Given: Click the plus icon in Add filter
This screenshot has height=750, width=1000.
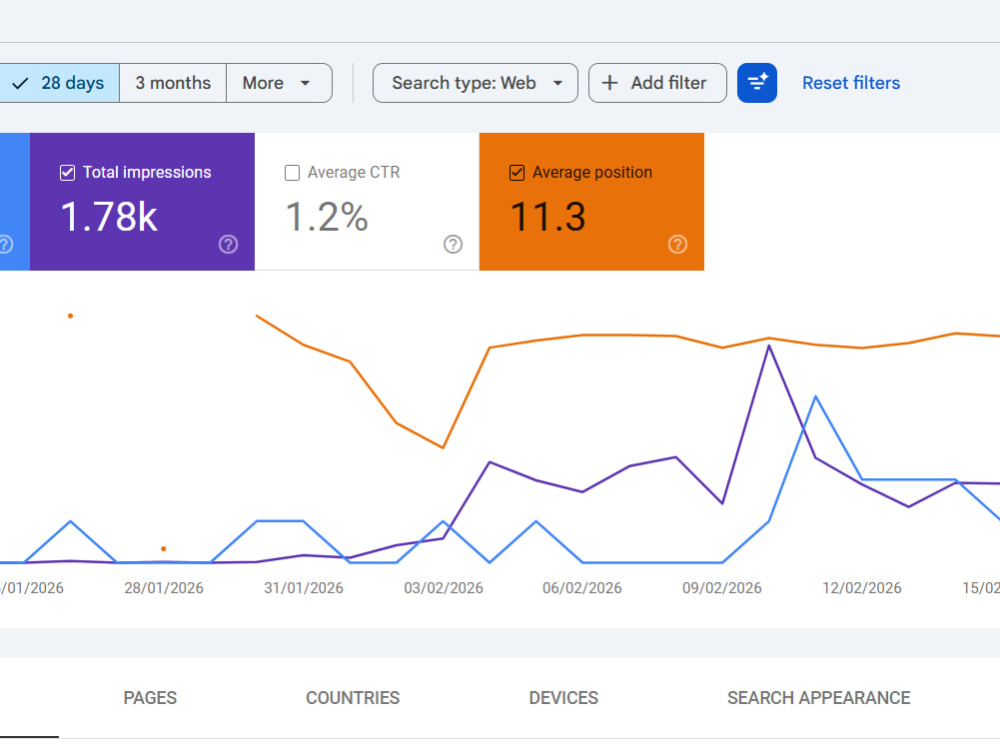Looking at the screenshot, I should point(610,83).
